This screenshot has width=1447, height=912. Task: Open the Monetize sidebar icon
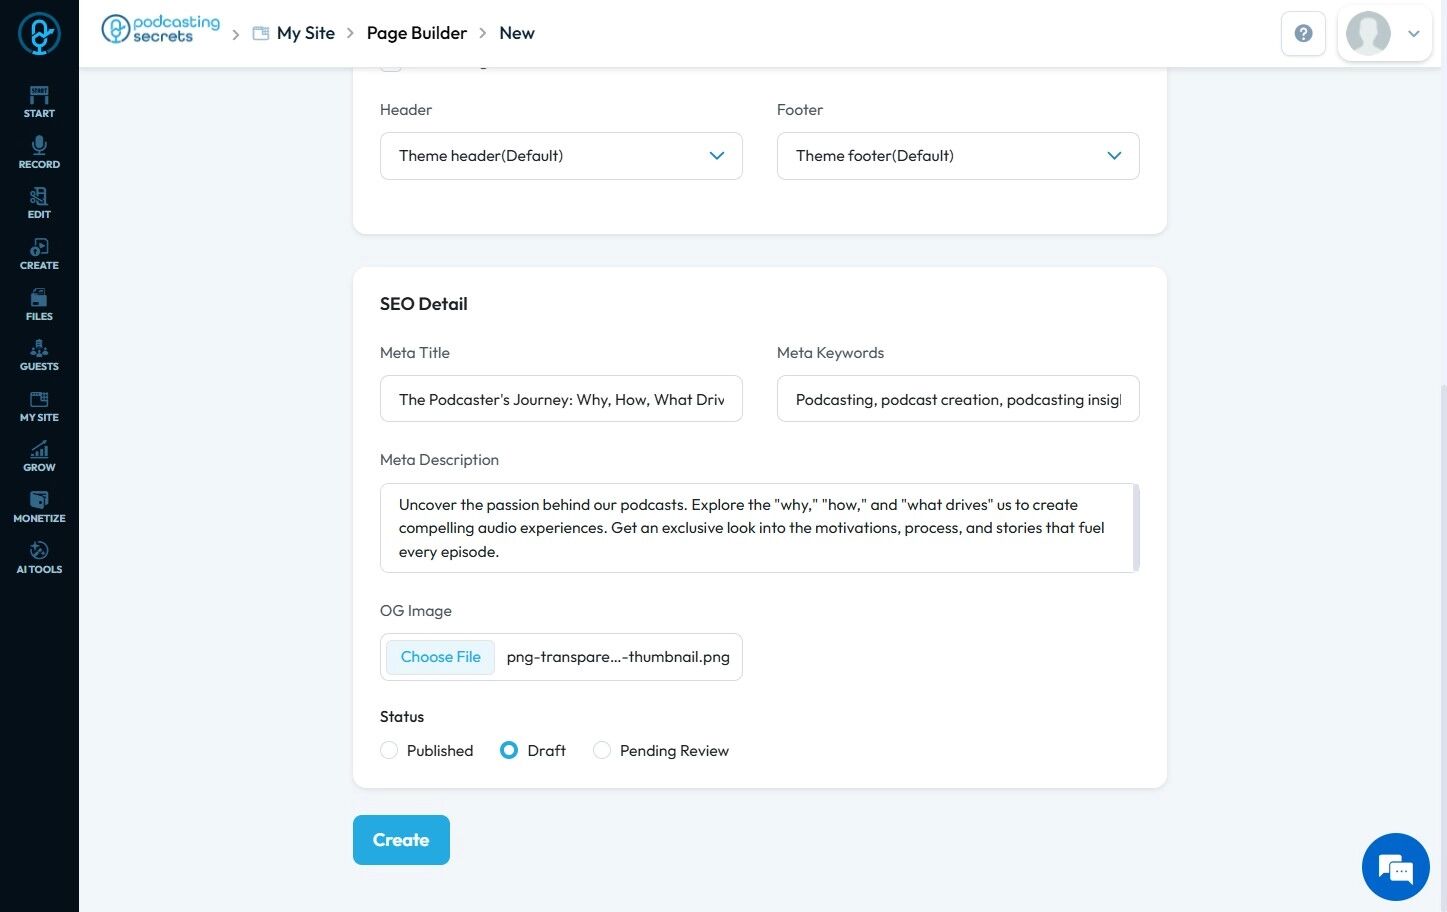39,506
